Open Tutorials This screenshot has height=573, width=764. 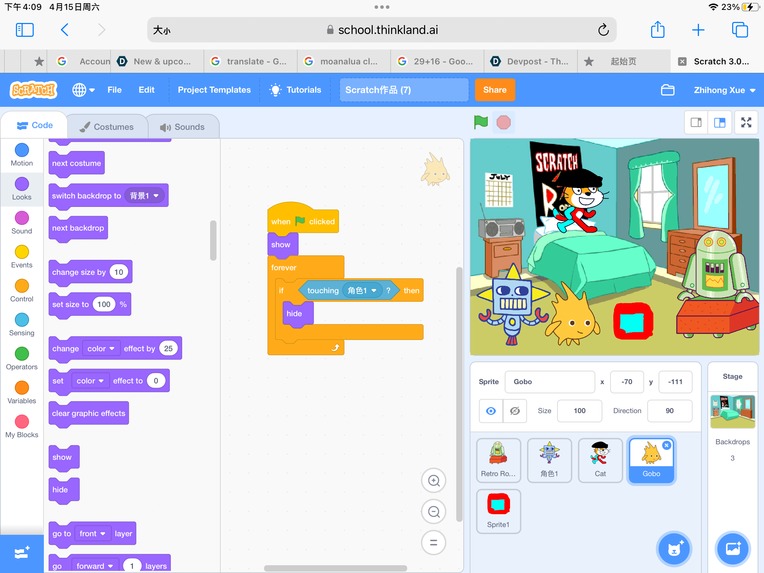pyautogui.click(x=296, y=90)
